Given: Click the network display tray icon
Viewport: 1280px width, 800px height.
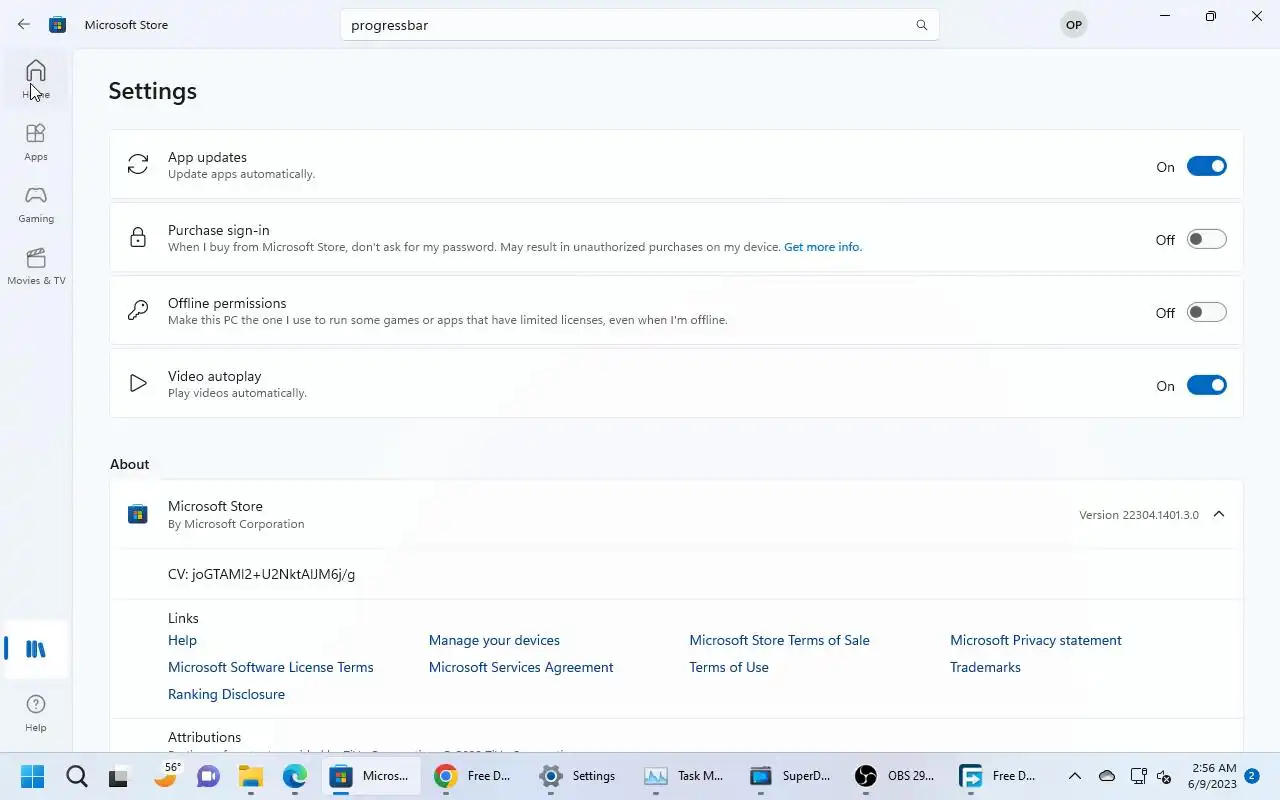Looking at the screenshot, I should coord(1138,776).
